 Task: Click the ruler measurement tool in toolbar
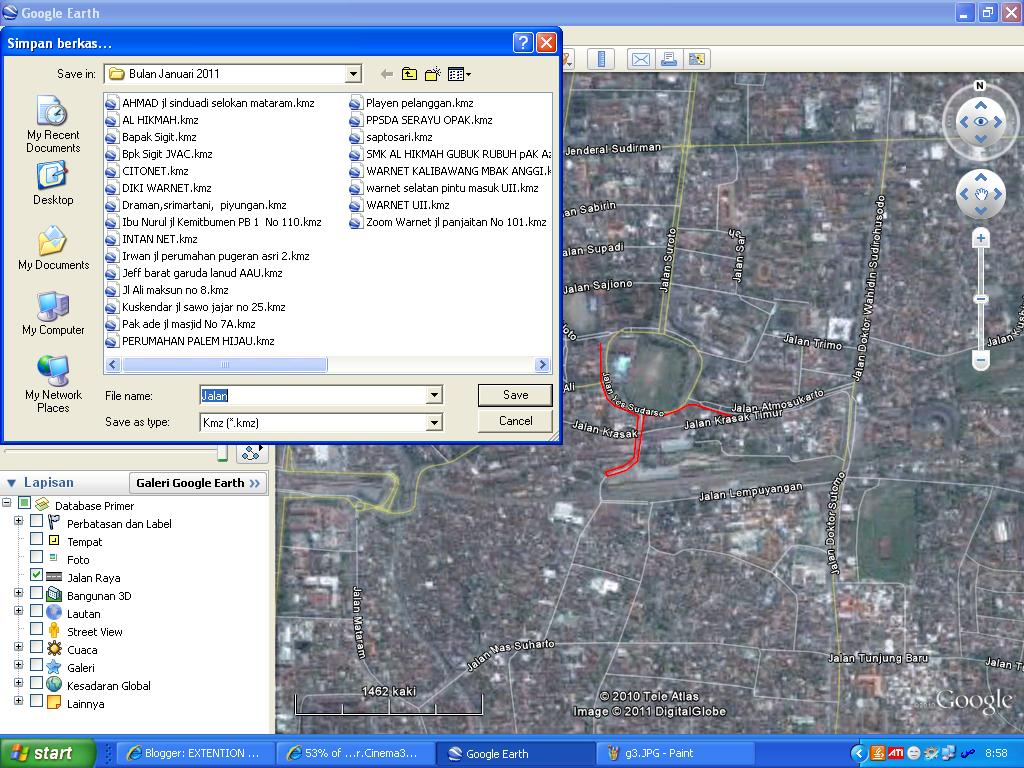601,59
